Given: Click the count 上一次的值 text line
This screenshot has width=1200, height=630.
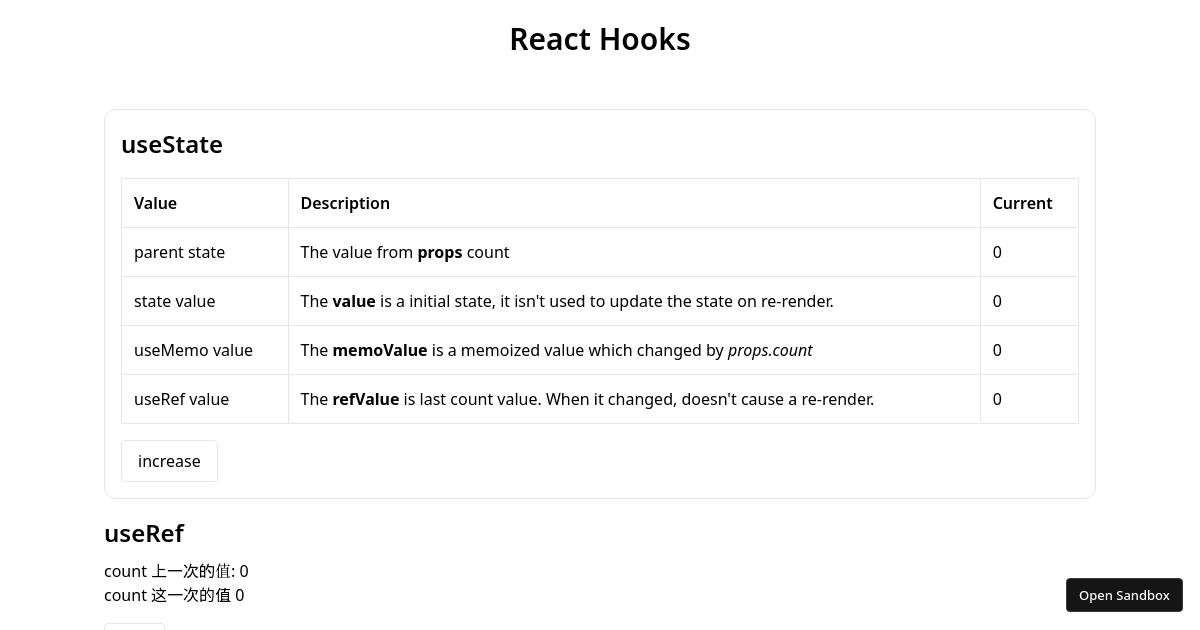Looking at the screenshot, I should click(x=176, y=571).
